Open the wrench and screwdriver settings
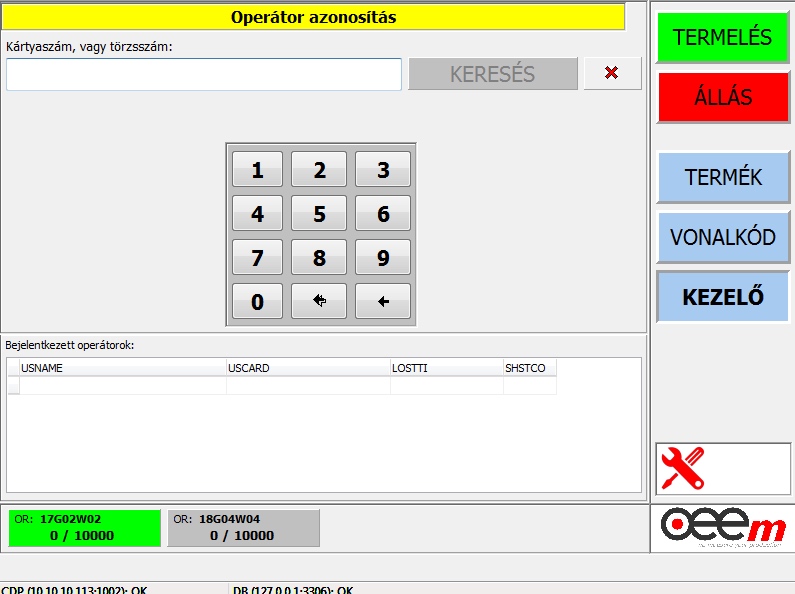The image size is (795, 594). [x=684, y=467]
